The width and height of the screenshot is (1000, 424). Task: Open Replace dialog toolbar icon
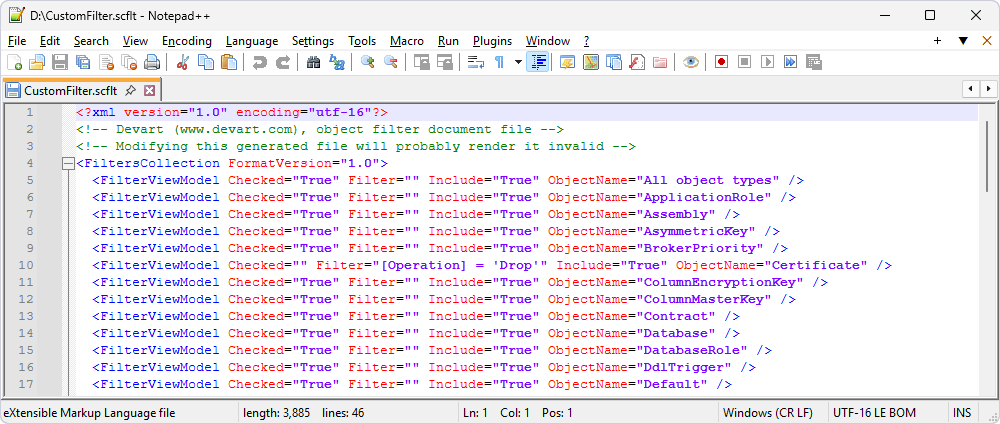pos(336,62)
